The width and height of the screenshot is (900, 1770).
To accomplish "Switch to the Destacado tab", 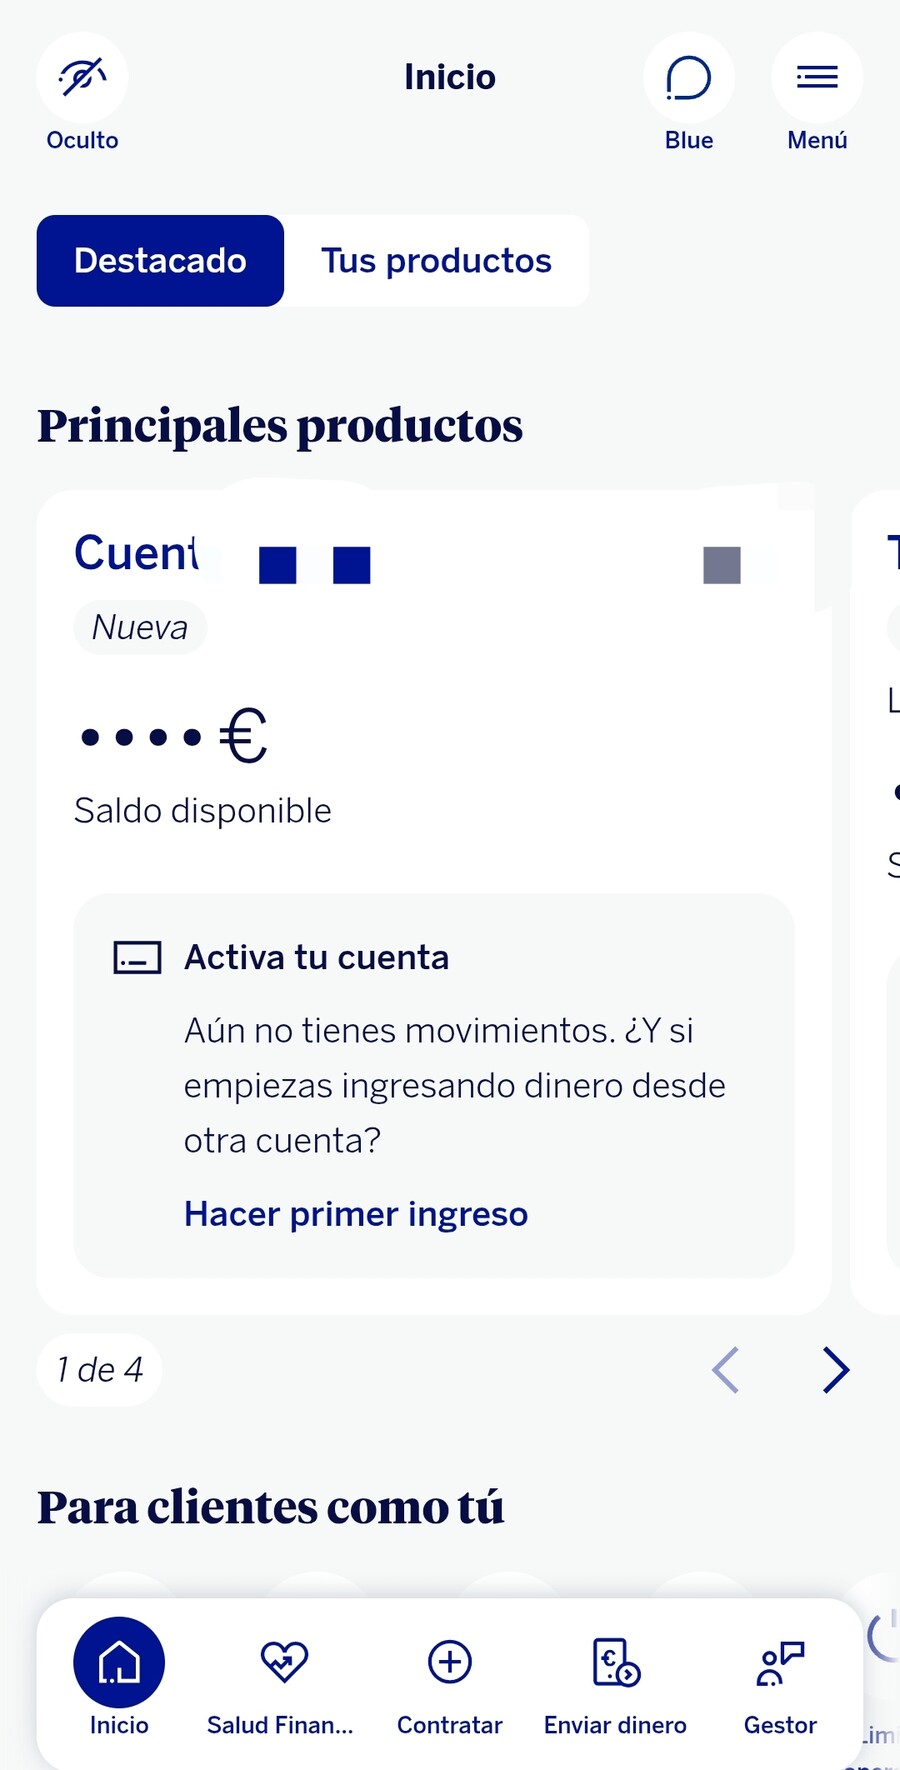I will point(160,261).
